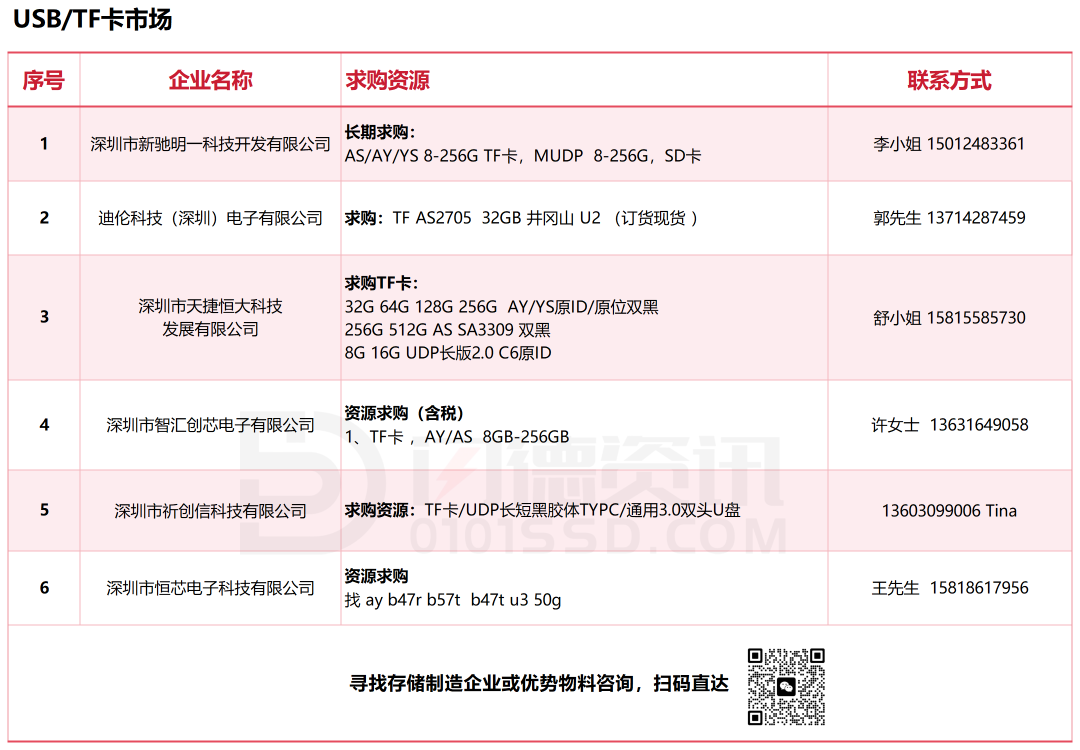Open 深圳市智汇创芯电子有限公司 entry
The height and width of the screenshot is (750, 1080).
click(210, 425)
